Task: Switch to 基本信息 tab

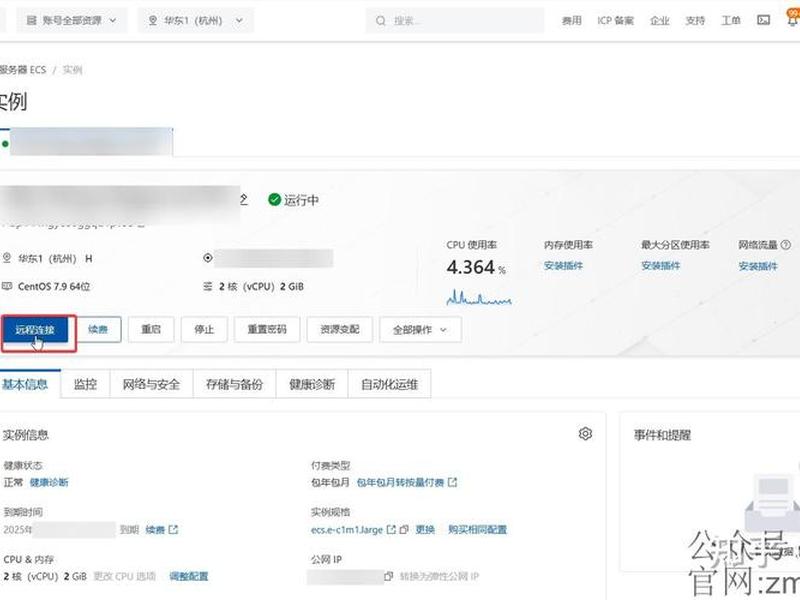Action: pyautogui.click(x=26, y=384)
